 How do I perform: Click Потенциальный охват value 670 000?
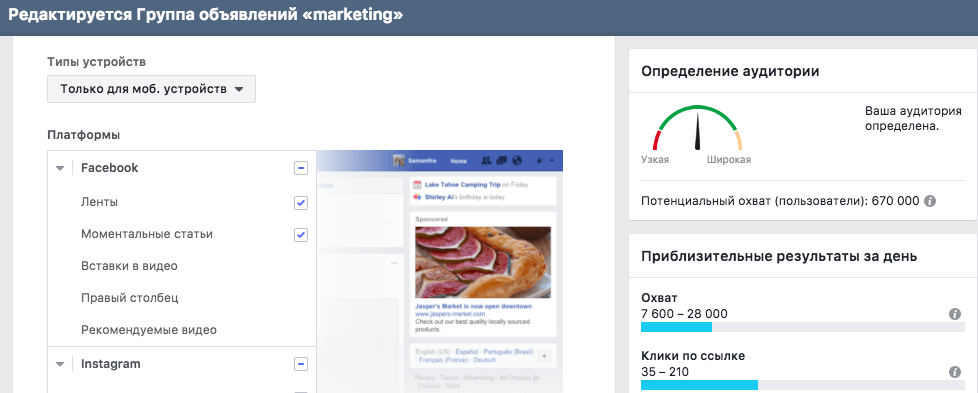pos(896,201)
